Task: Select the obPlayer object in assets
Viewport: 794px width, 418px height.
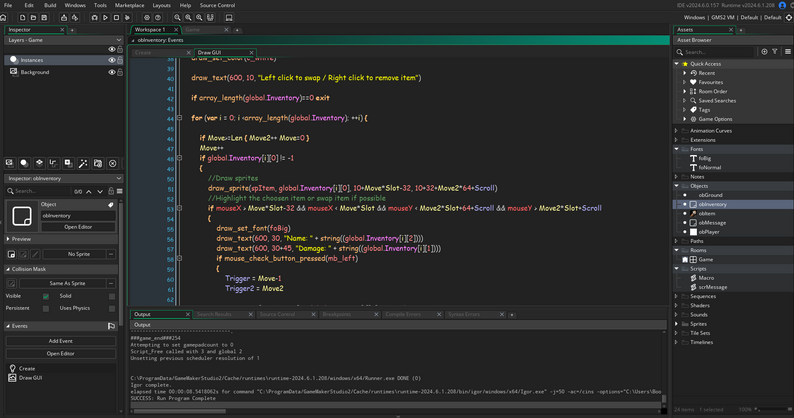Action: (x=708, y=232)
